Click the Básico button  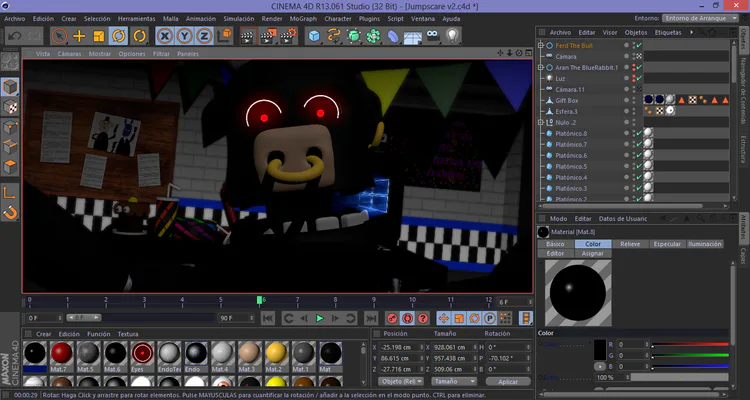tap(555, 244)
